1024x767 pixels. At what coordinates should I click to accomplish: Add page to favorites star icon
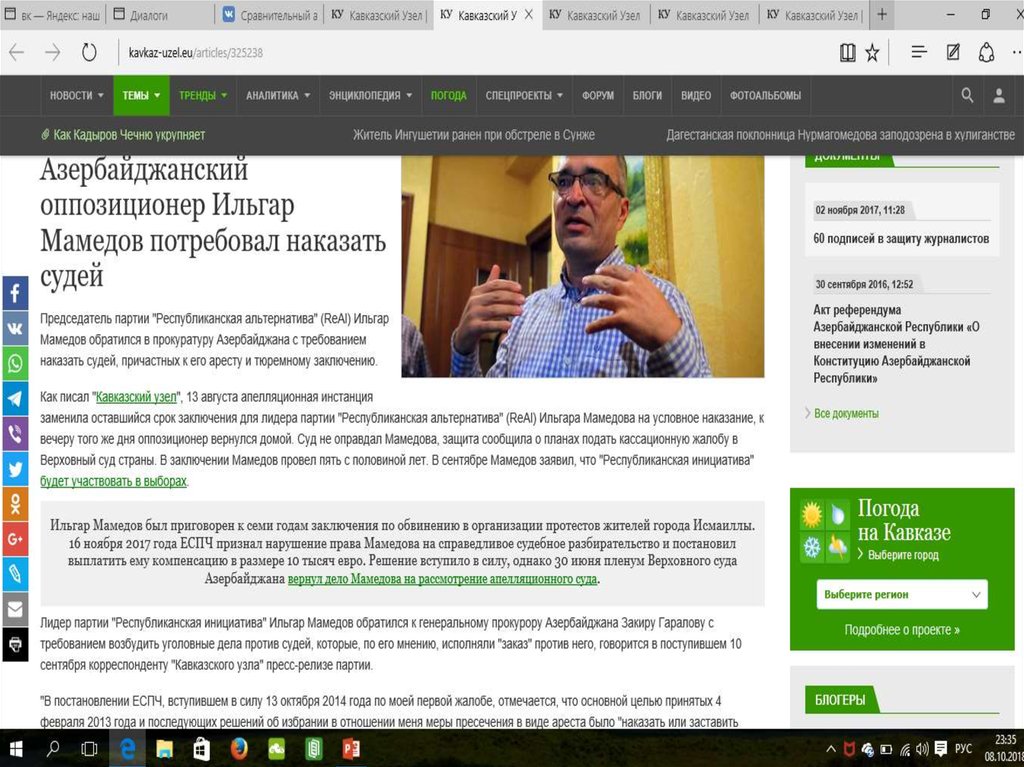[872, 52]
